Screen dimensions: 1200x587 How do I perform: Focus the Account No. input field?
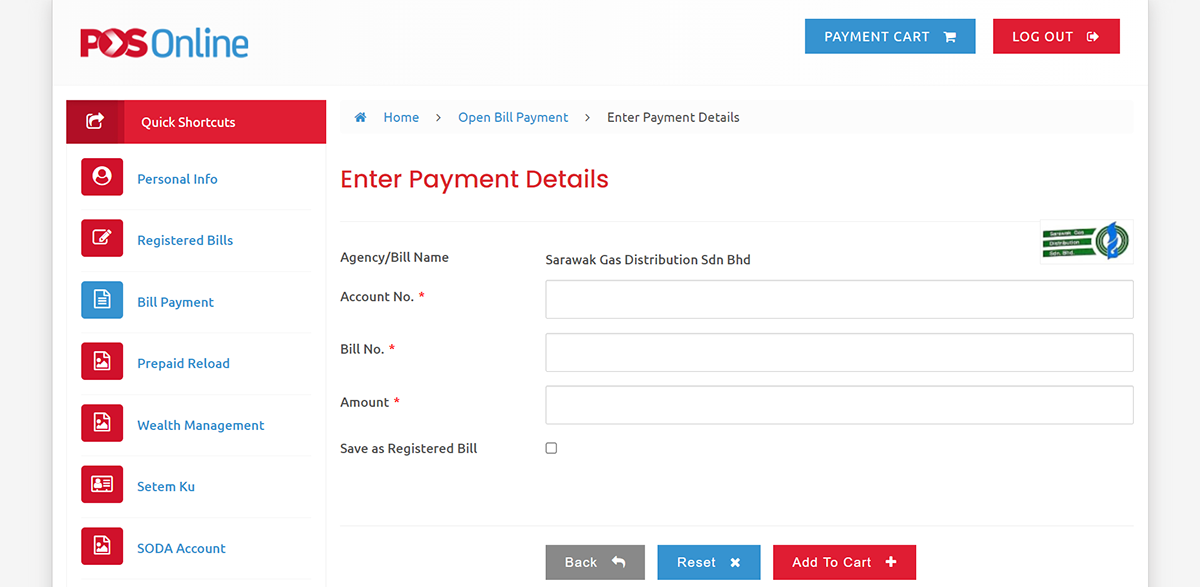(x=839, y=299)
